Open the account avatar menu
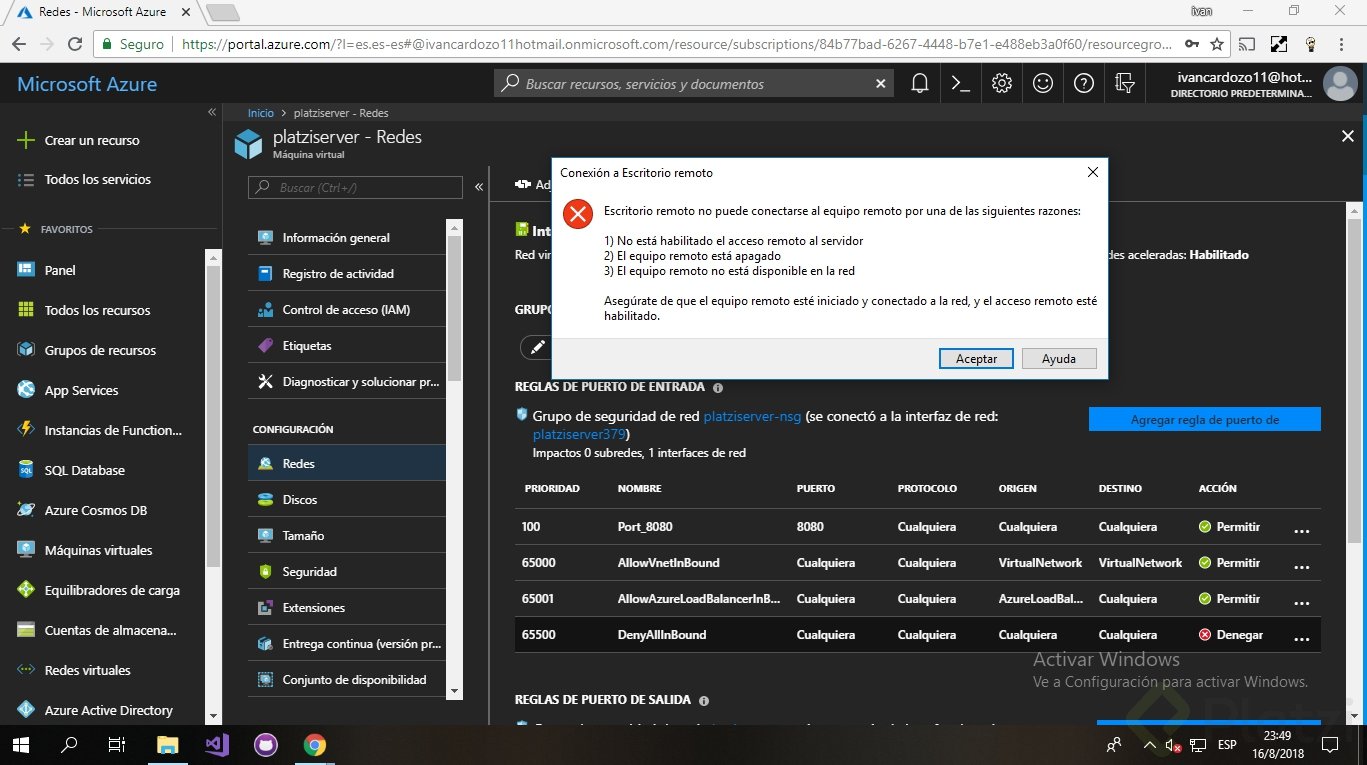1367x765 pixels. coord(1340,84)
